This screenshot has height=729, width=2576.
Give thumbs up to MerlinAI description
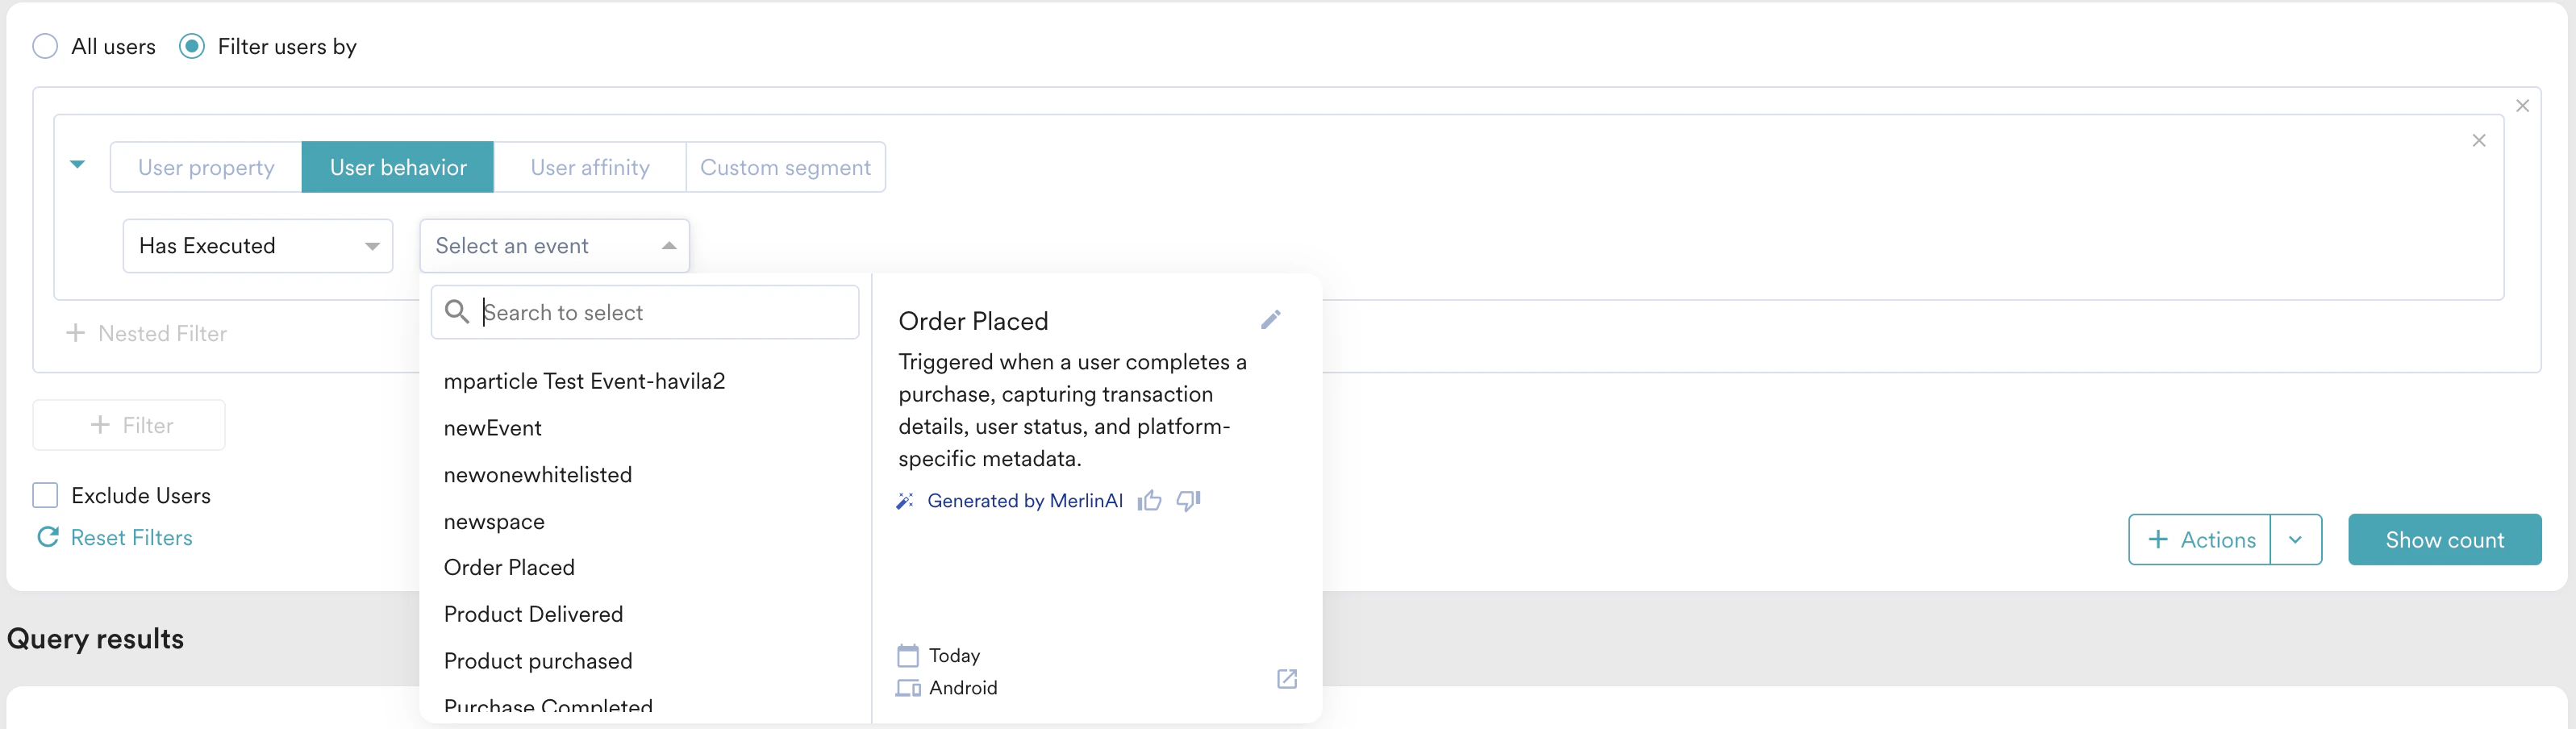(1149, 501)
